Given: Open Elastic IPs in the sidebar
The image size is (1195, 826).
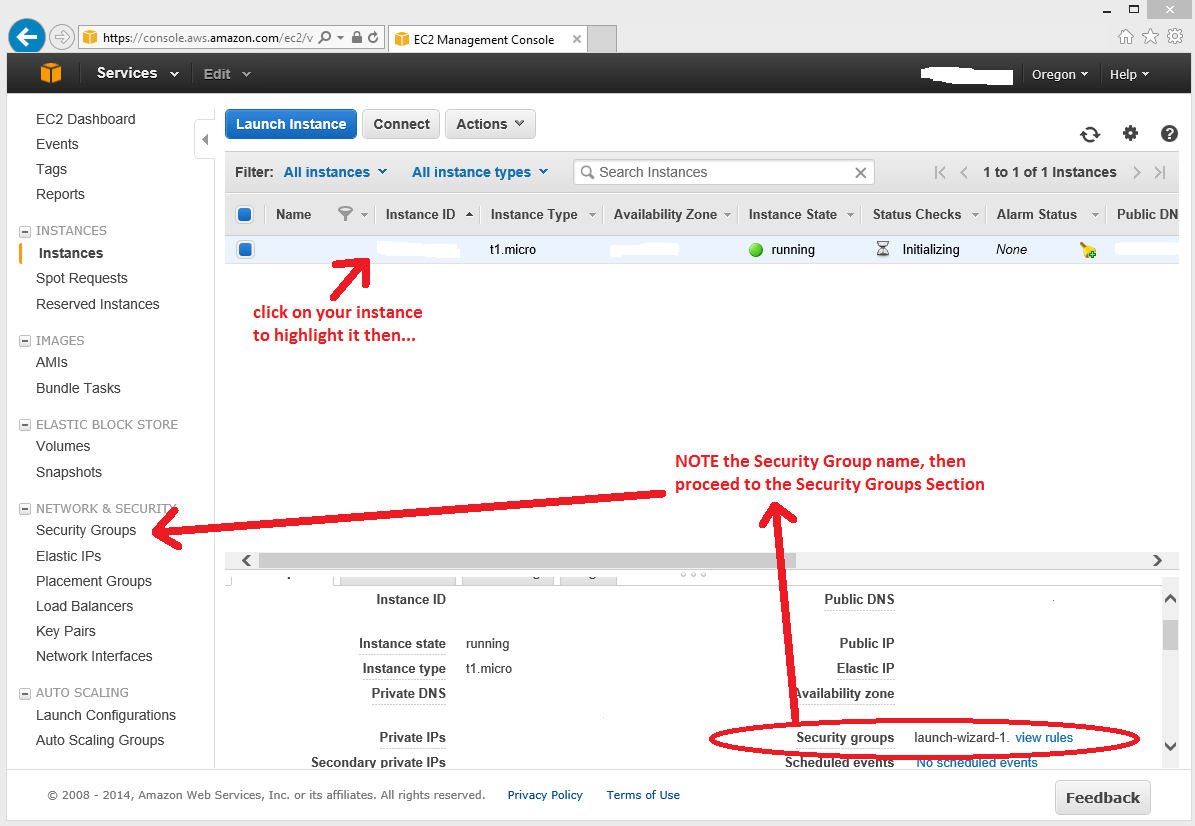Looking at the screenshot, I should click(x=69, y=556).
